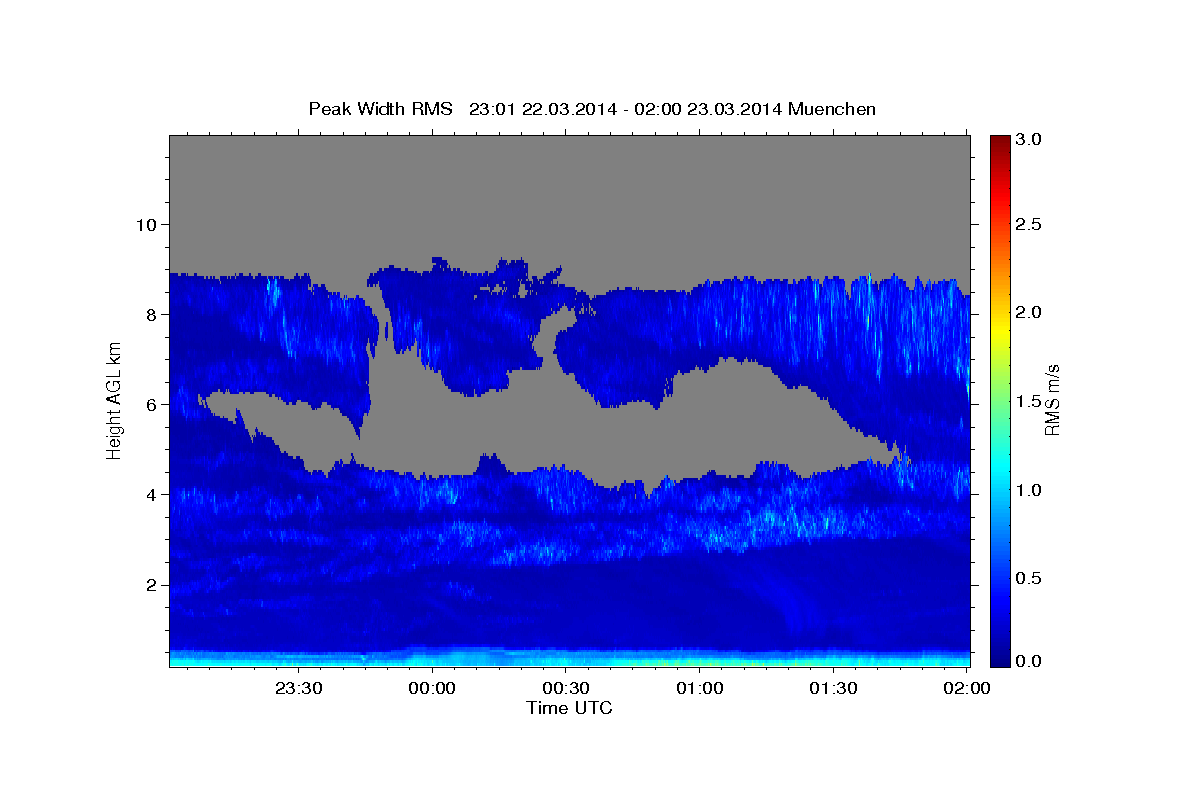The image size is (1200, 800).
Task: Click the colorbar value 3.0
Action: (x=1031, y=139)
